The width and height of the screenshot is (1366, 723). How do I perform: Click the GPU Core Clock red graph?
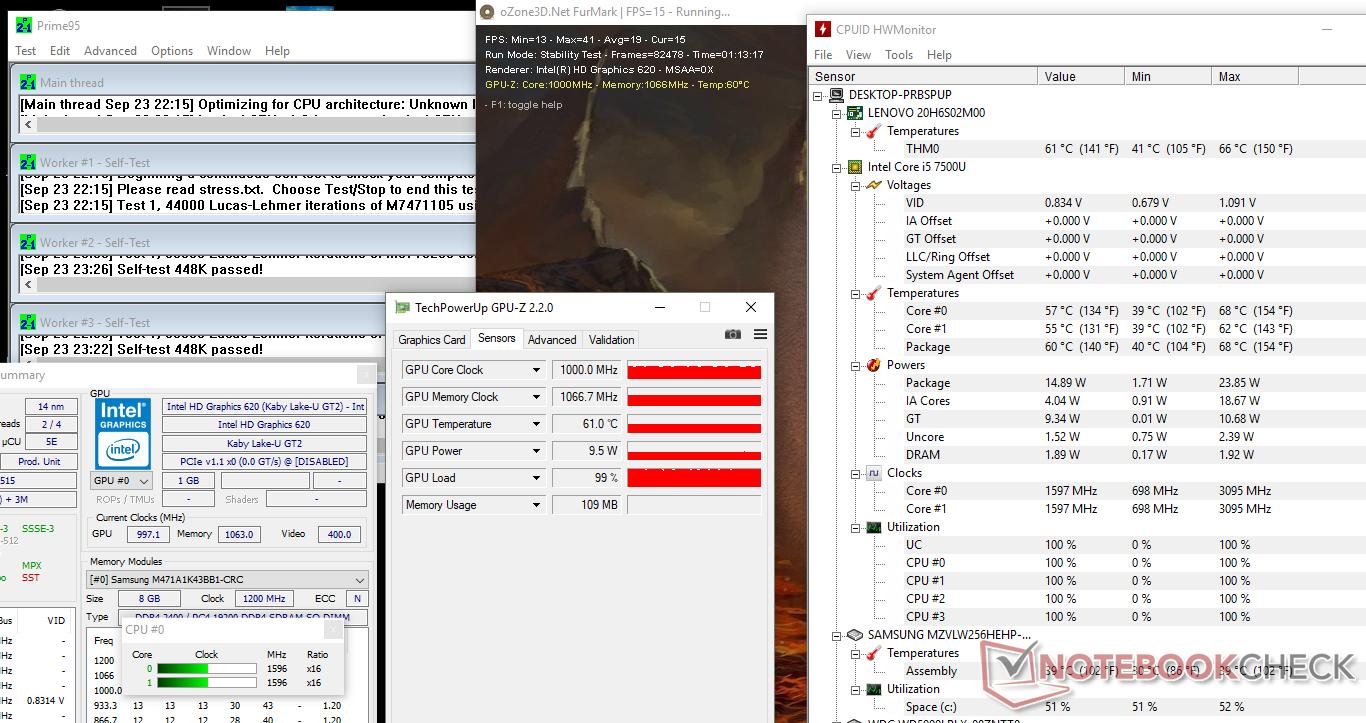(x=694, y=370)
